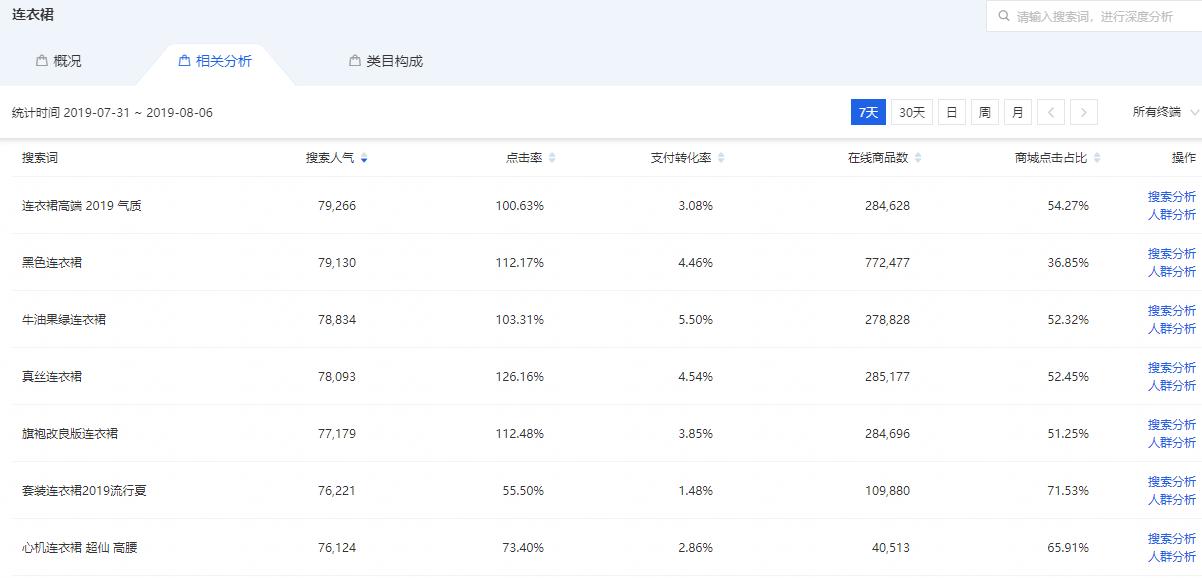Image resolution: width=1202 pixels, height=578 pixels.
Task: Sort by 搜索人气 column arrow
Action: coord(364,158)
